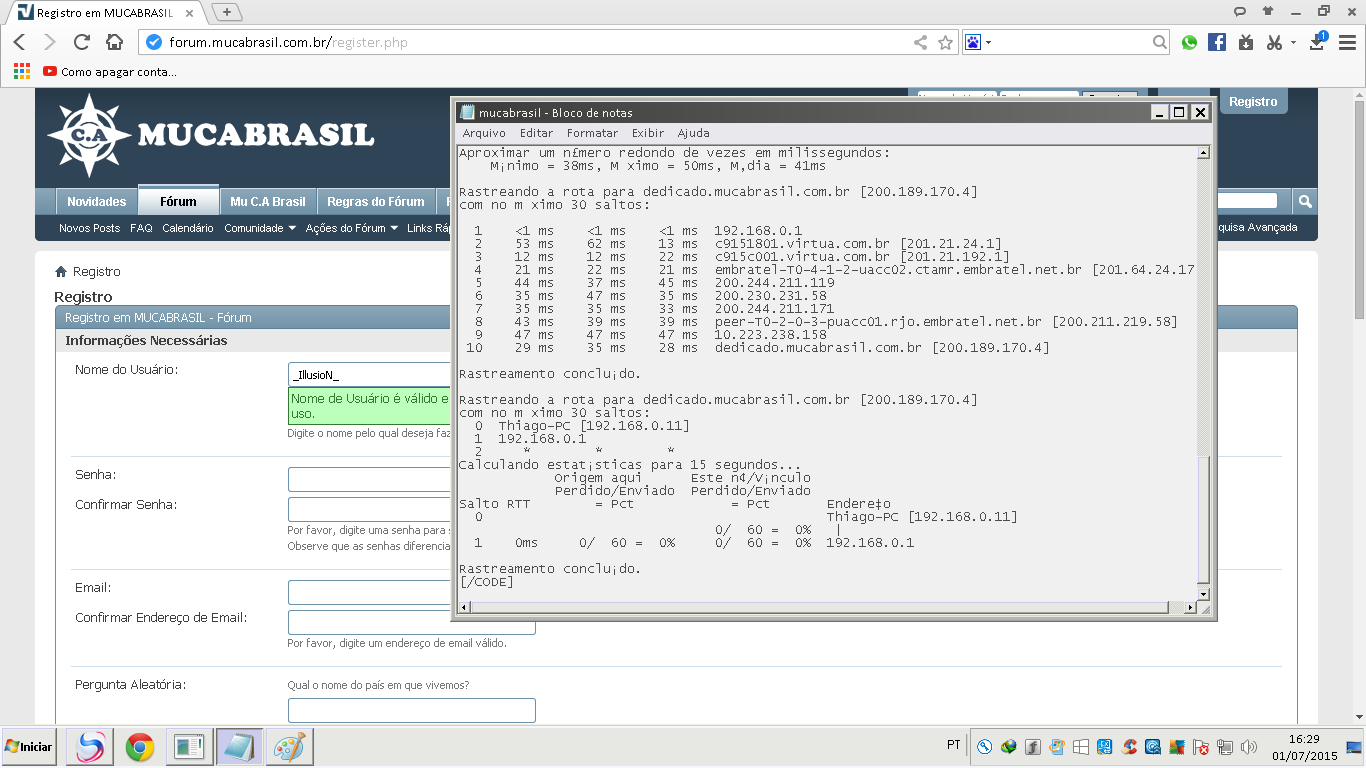Click into the Senha password field
The image size is (1366, 768).
370,479
